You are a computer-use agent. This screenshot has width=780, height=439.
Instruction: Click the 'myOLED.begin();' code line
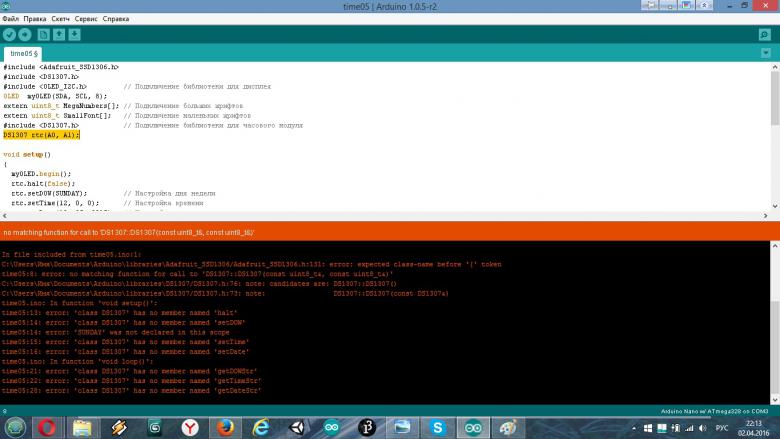pyautogui.click(x=41, y=174)
